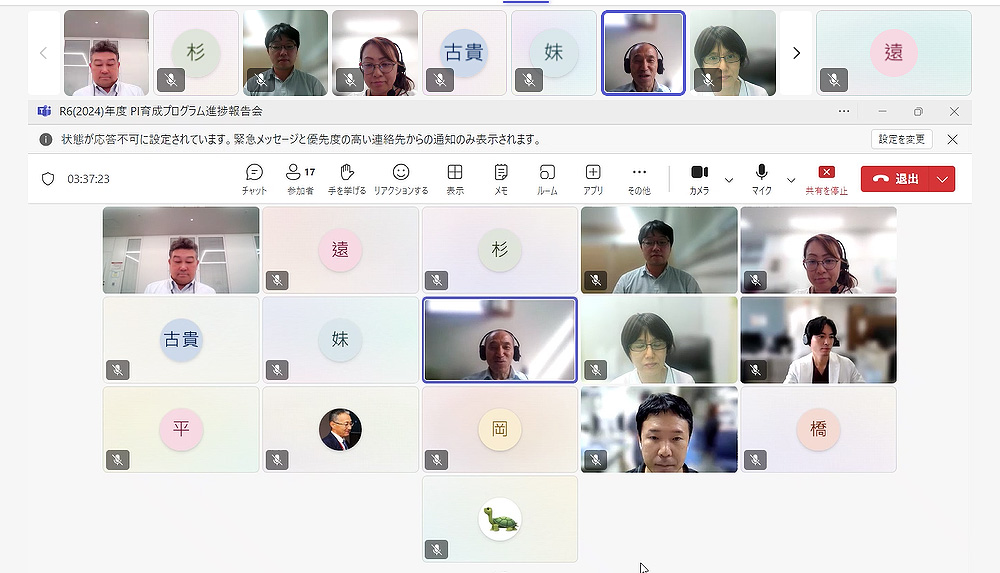Open the アプリ apps menu

pyautogui.click(x=593, y=178)
